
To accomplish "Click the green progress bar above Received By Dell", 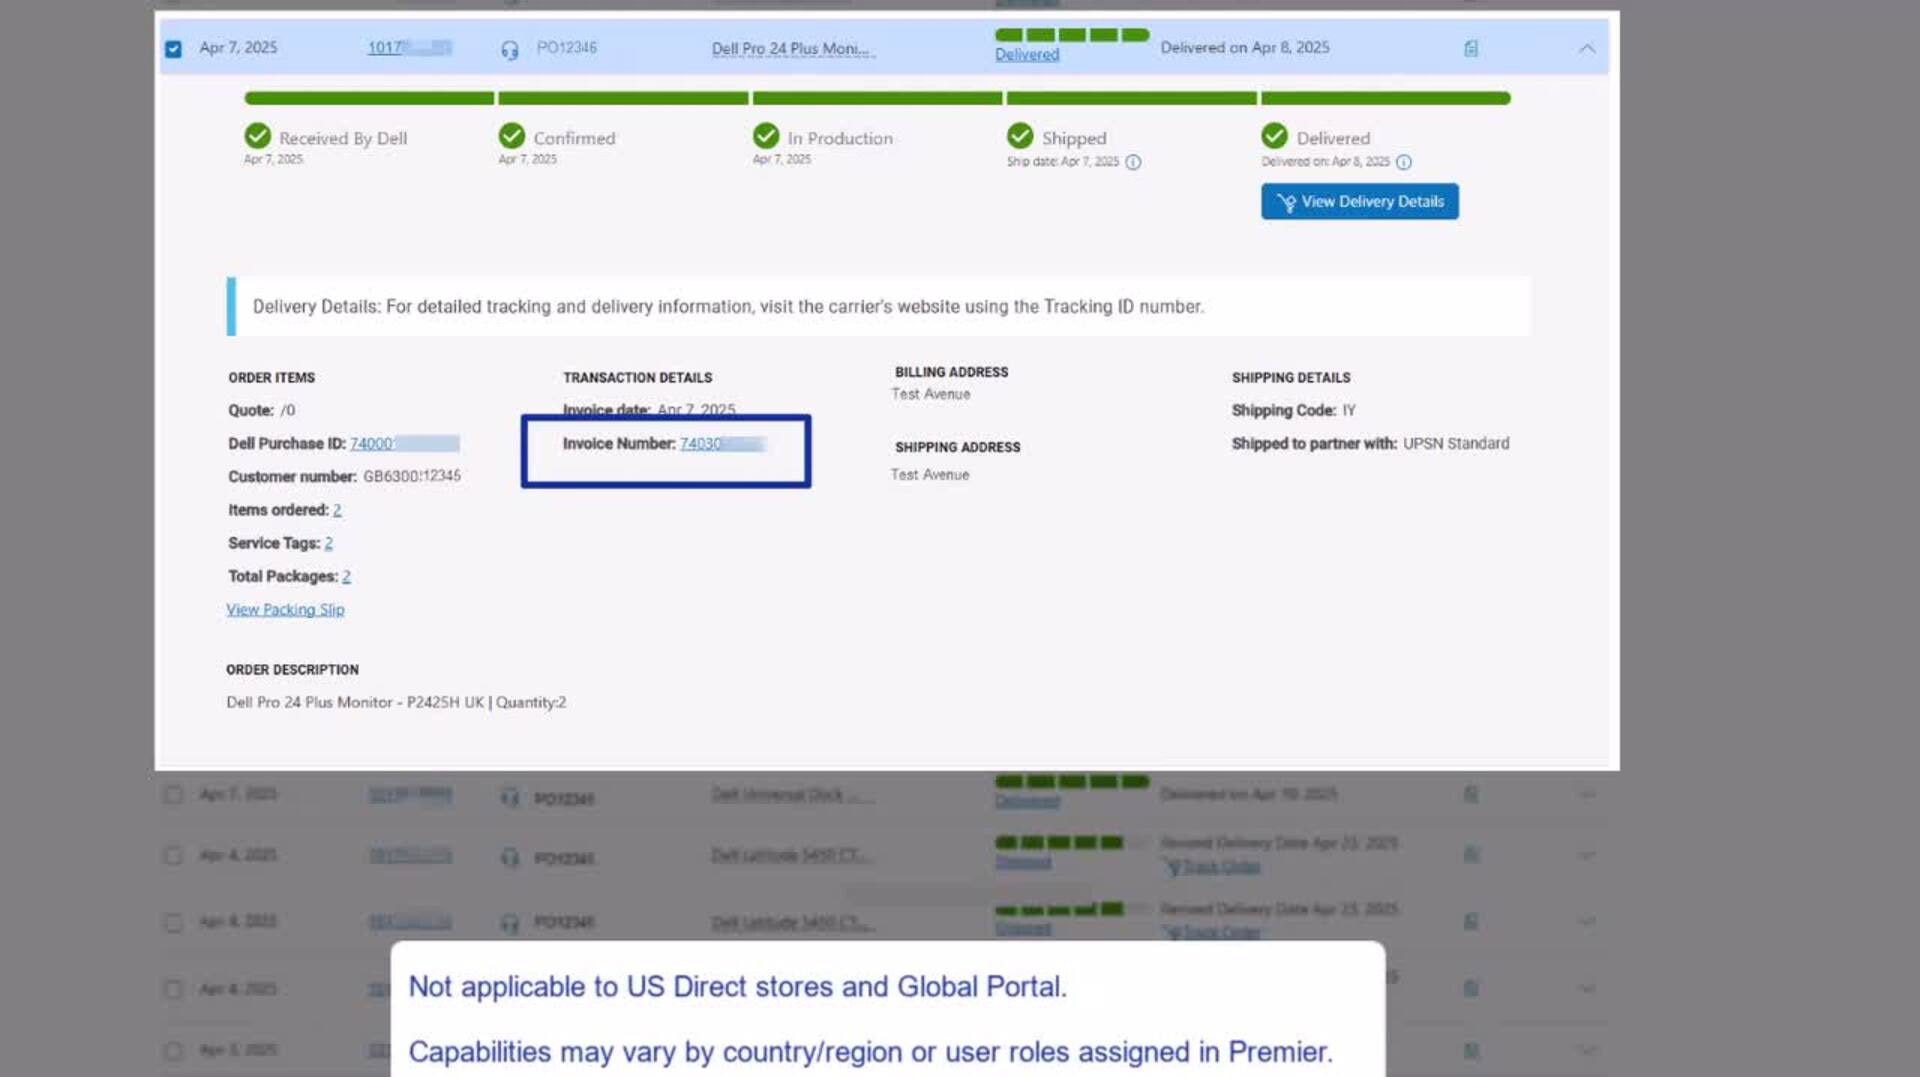I will pyautogui.click(x=369, y=98).
